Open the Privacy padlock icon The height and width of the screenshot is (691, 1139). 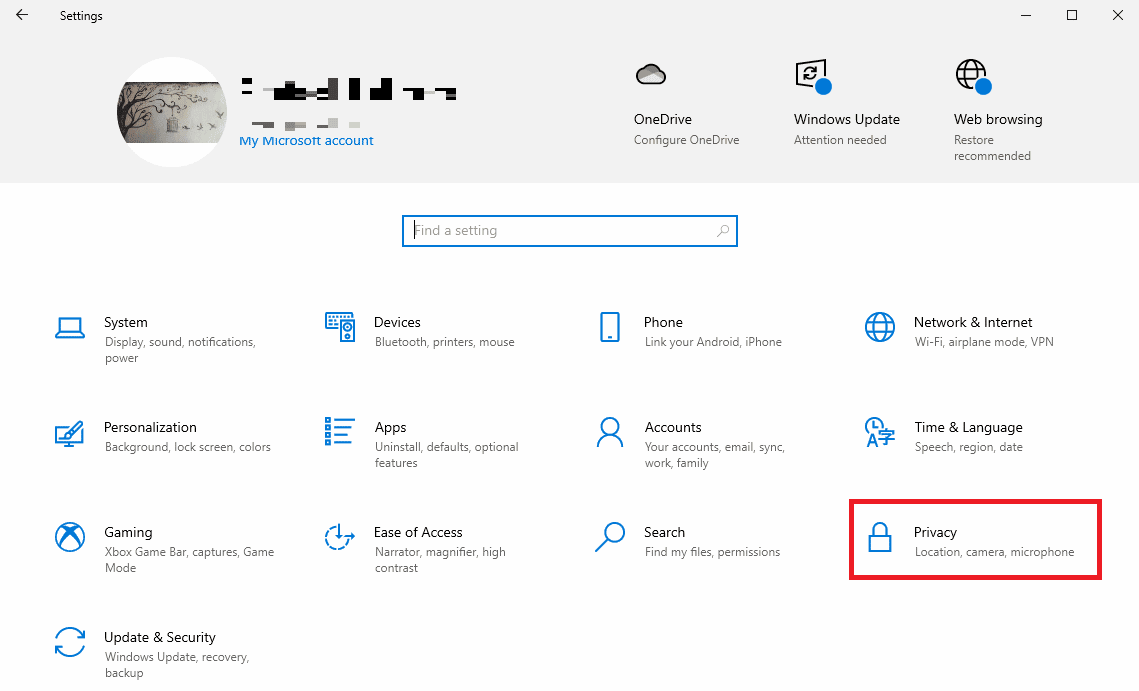[x=880, y=538]
